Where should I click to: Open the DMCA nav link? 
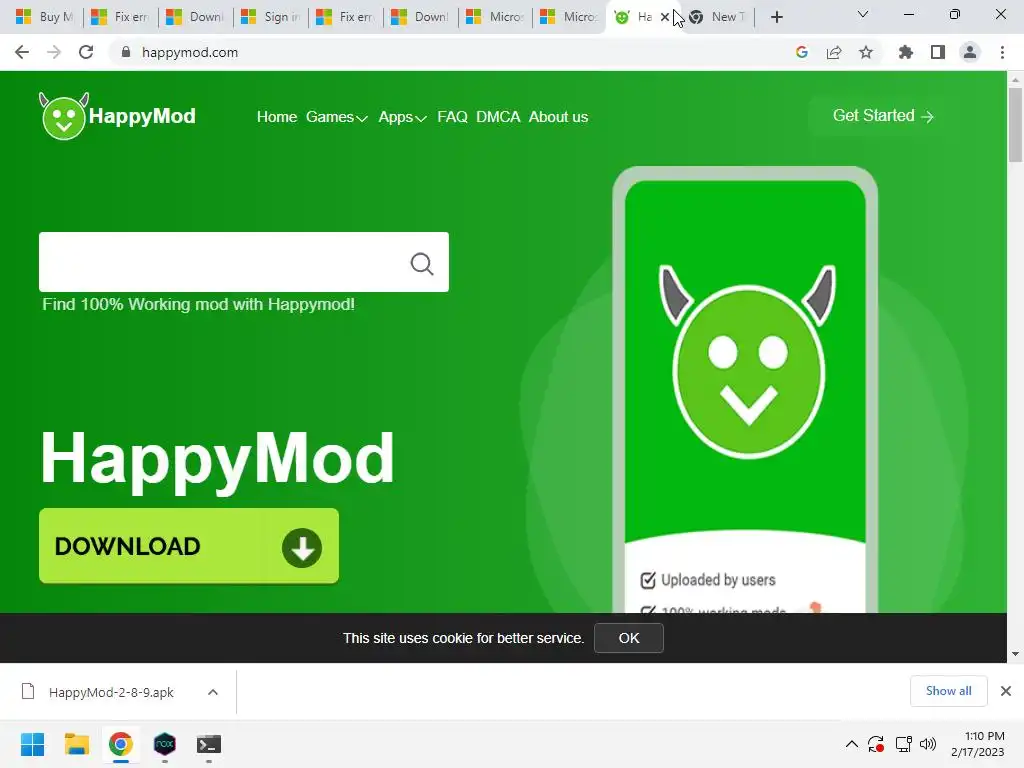(x=498, y=117)
